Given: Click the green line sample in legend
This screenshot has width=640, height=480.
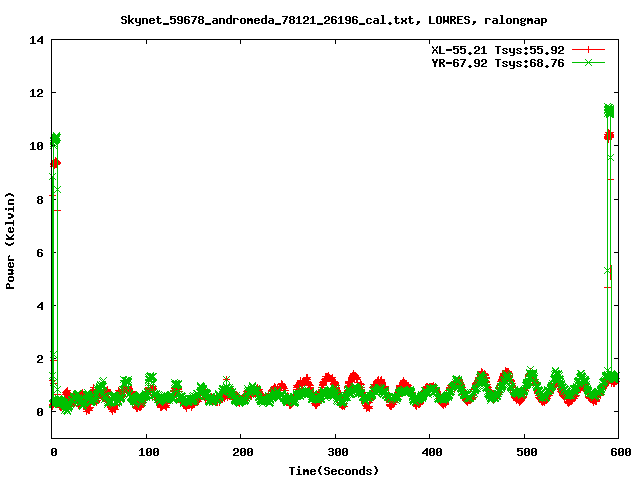Looking at the screenshot, I should 588,62.
